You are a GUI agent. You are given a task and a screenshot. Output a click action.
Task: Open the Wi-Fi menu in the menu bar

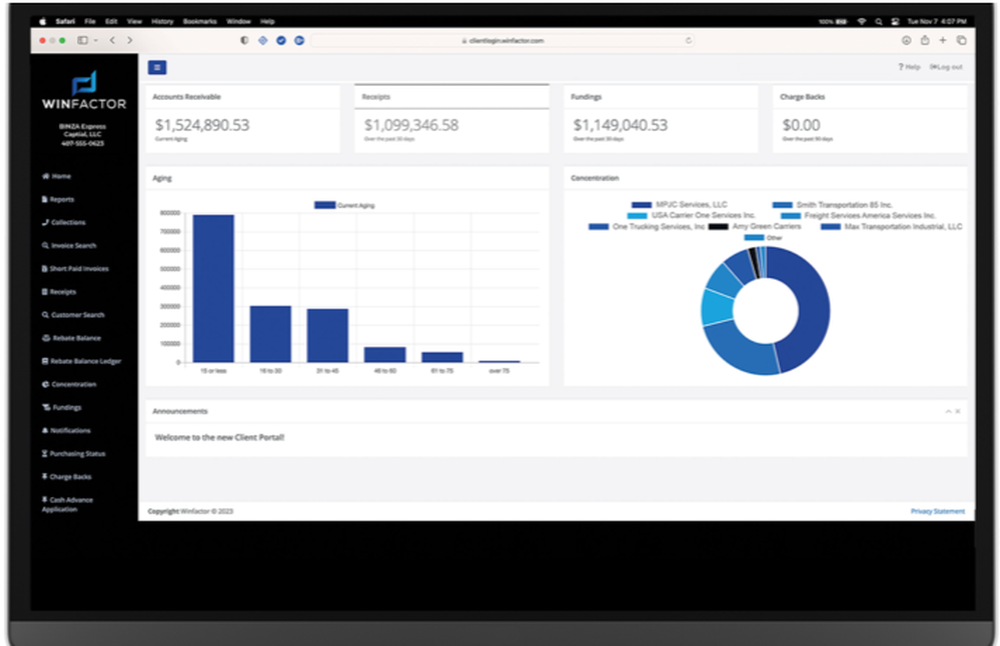(861, 20)
